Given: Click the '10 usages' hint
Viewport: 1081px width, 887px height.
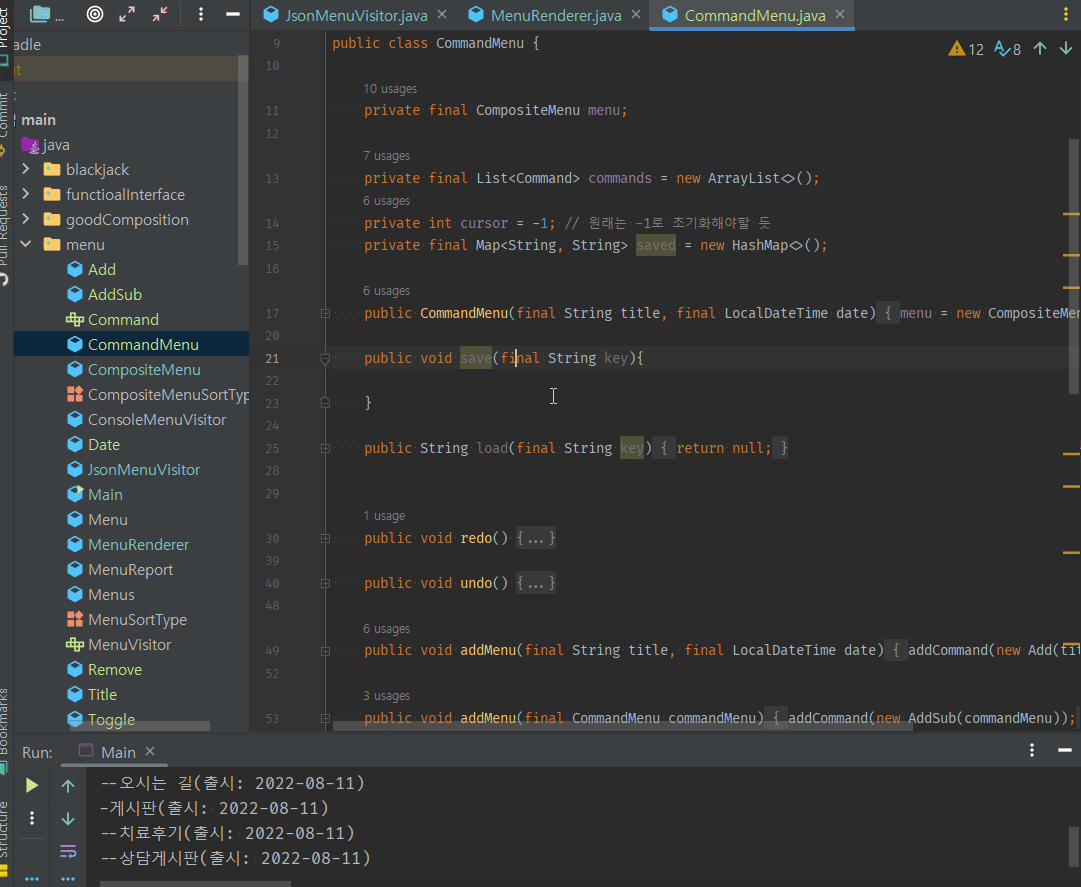Looking at the screenshot, I should coord(390,89).
